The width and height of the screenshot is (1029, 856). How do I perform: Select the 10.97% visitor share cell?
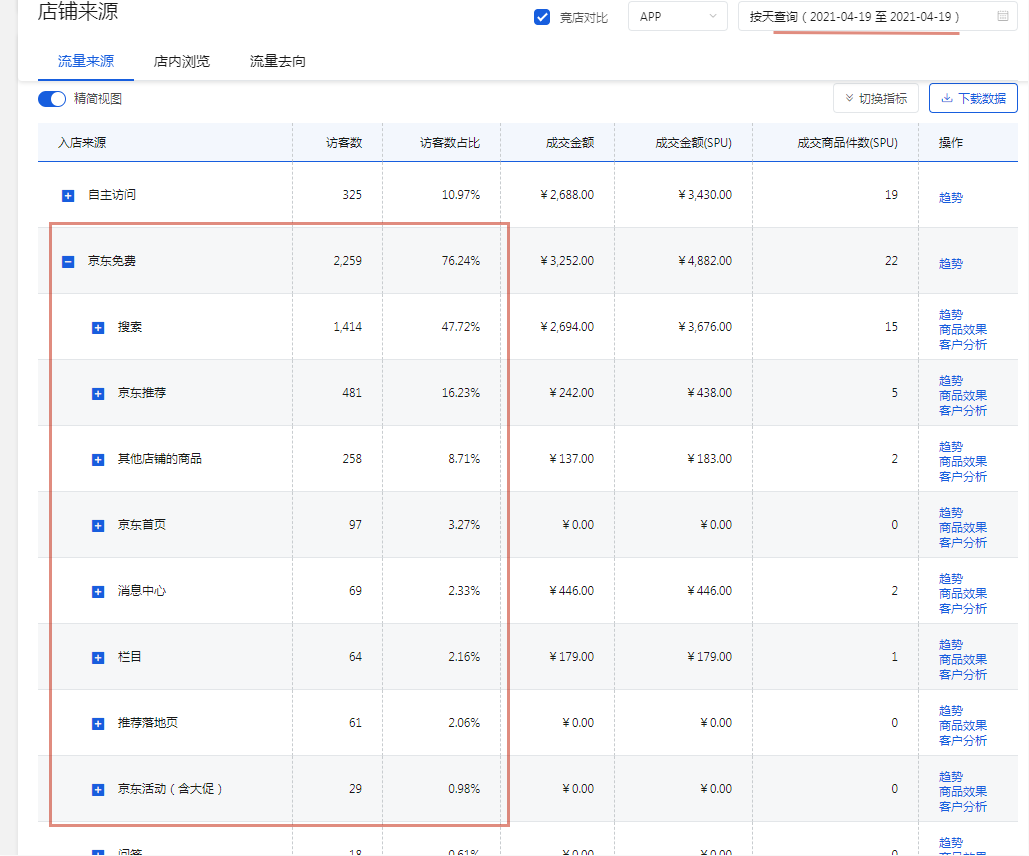click(x=461, y=195)
